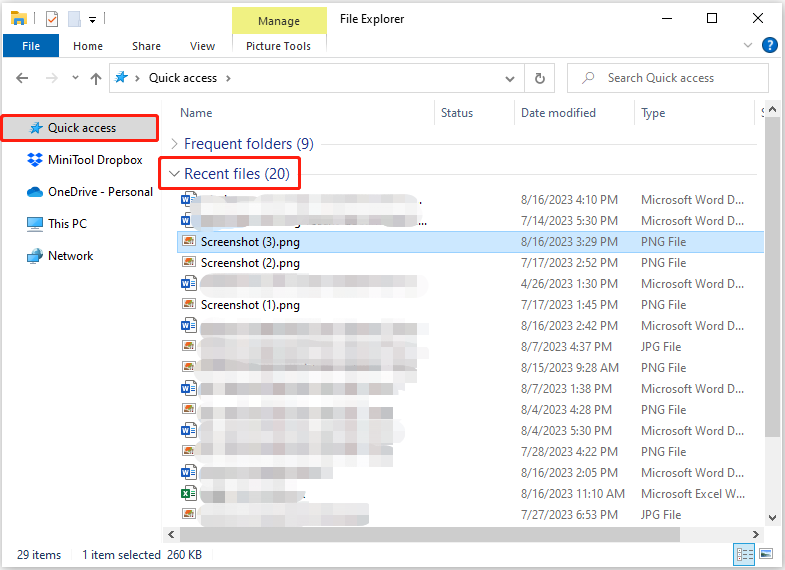This screenshot has width=785, height=570.
Task: Click image icon of 8/15/2023 9:28 AM PNG
Action: 189,367
